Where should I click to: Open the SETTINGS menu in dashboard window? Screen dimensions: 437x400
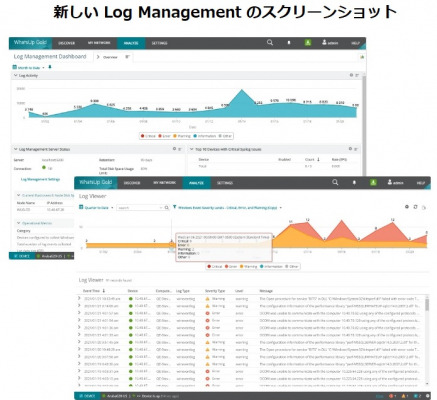click(x=159, y=43)
